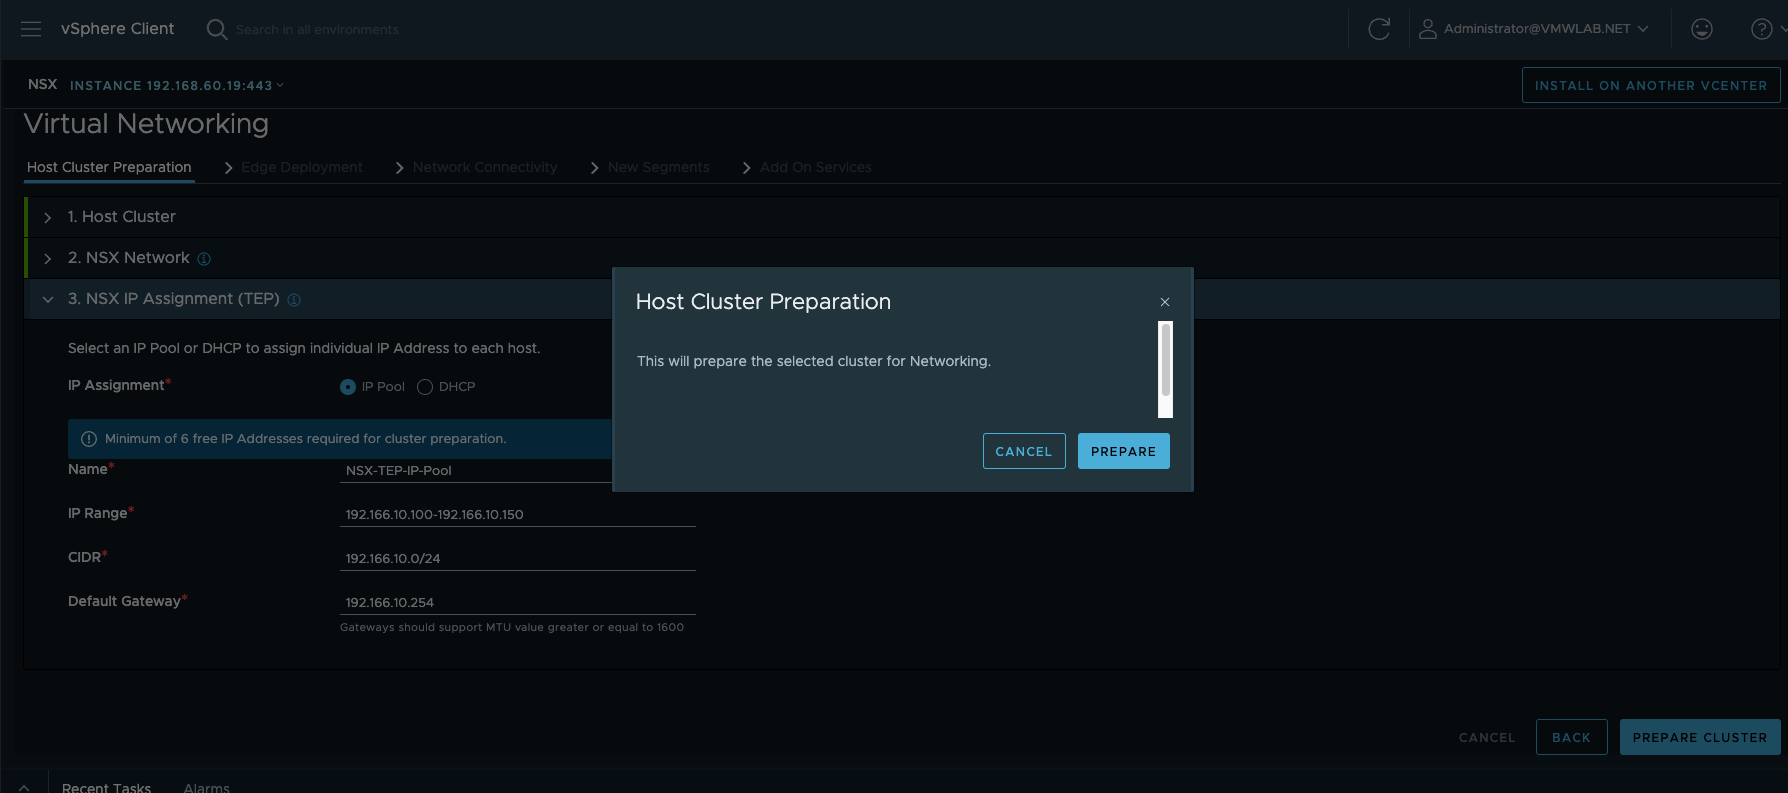
Task: Click the MTU gateway hint text
Action: 512,627
